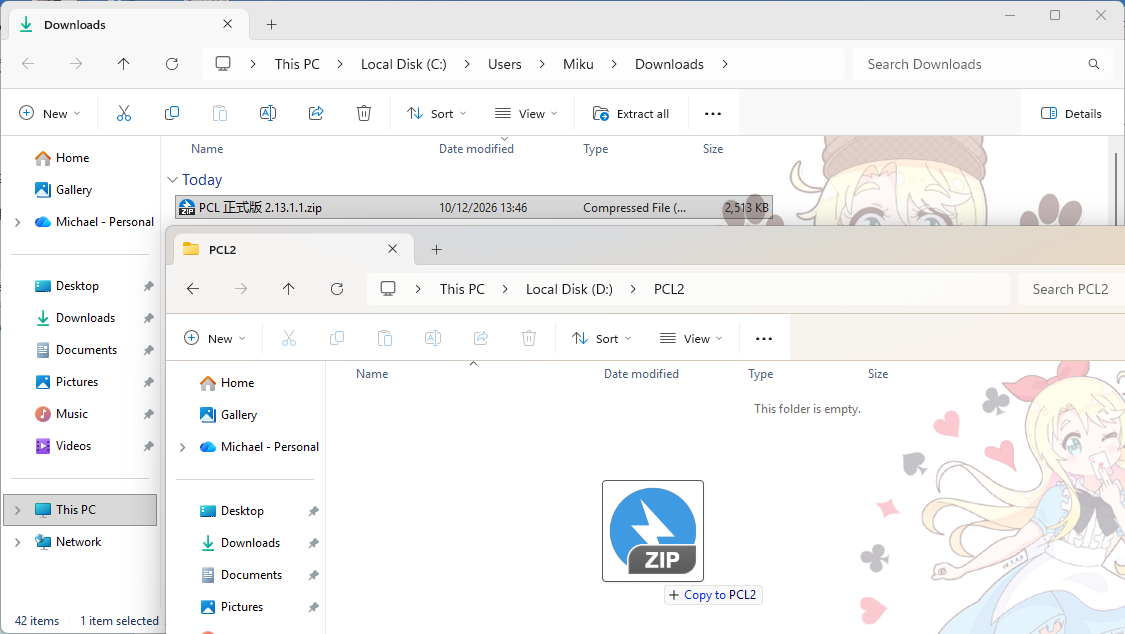Screen dimensions: 1125x634
Task: Select Miku in Downloads address bar
Action: [x=578, y=64]
